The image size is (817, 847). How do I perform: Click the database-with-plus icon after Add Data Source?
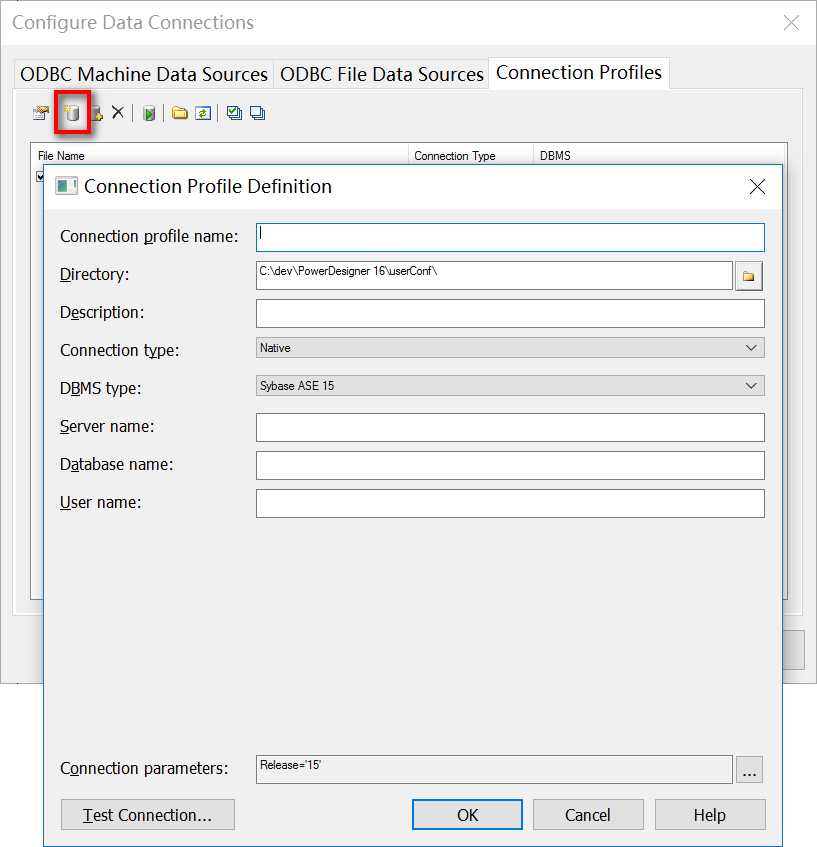(x=97, y=113)
